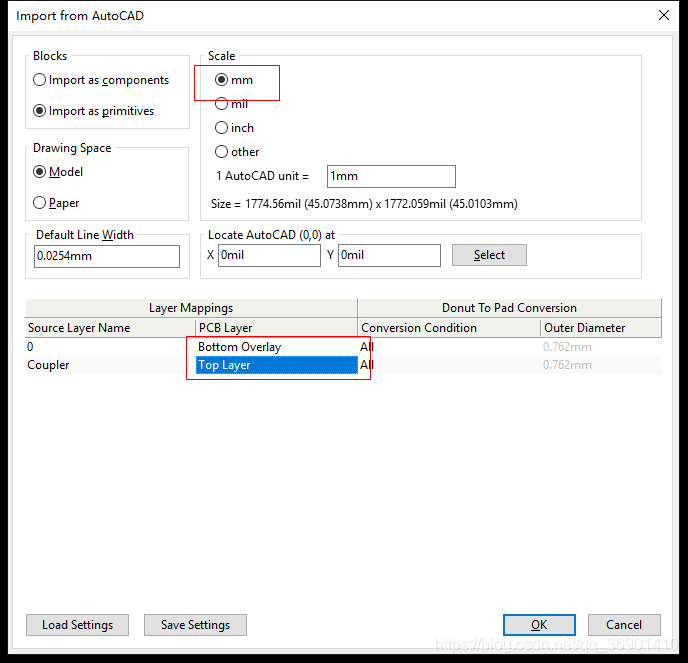This screenshot has height=663, width=688.
Task: Open PCB Layer dropdown showing Top Layer
Action: [x=276, y=365]
